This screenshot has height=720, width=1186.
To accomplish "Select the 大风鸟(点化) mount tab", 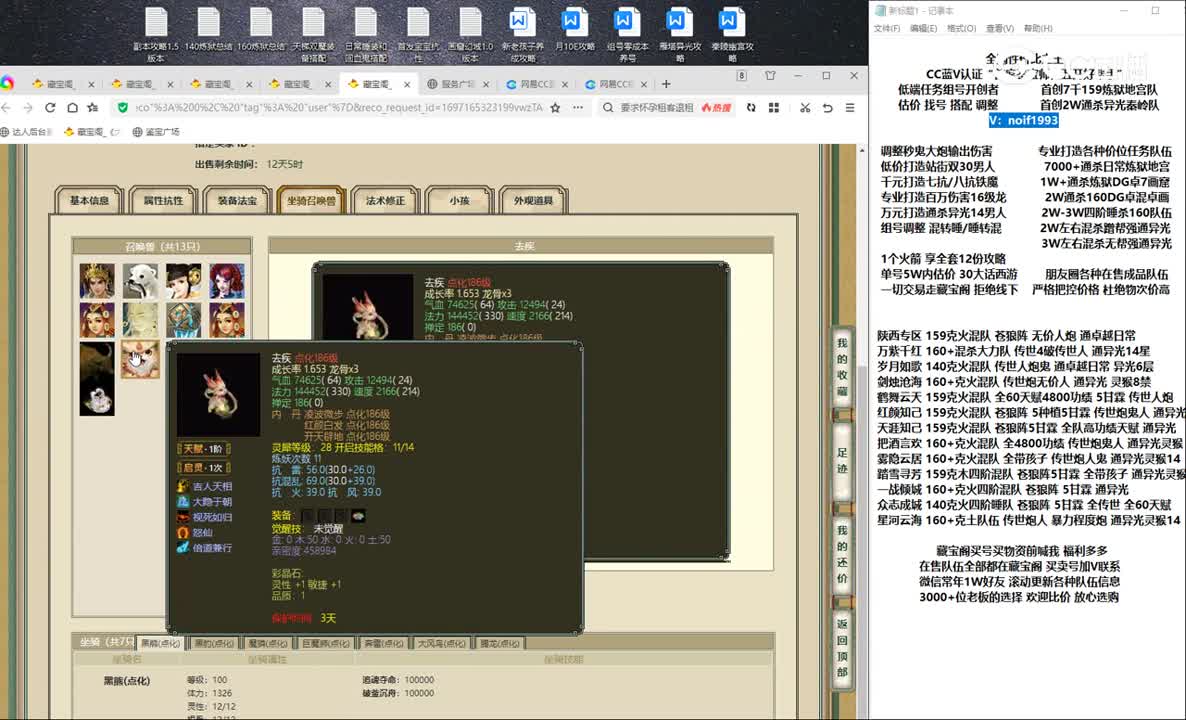I will (x=442, y=644).
